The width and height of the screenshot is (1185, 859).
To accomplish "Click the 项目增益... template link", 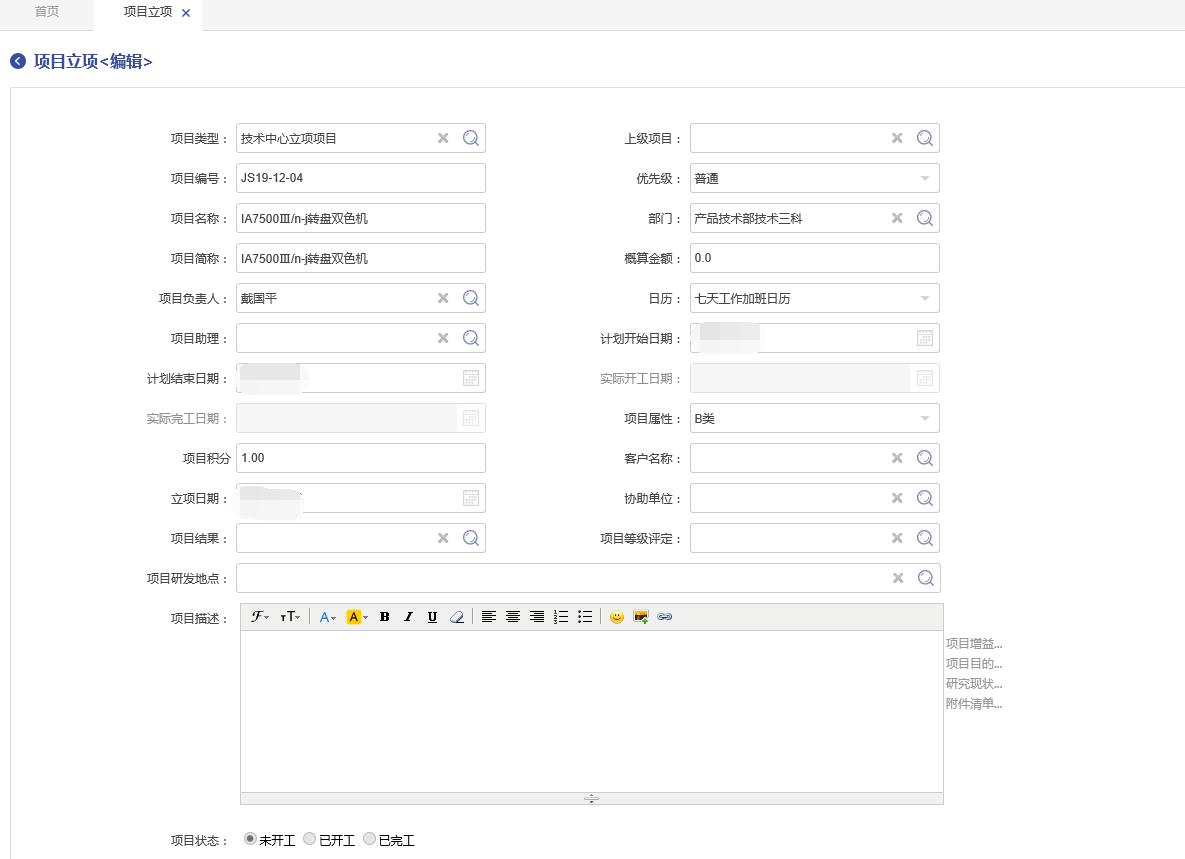I will 973,644.
